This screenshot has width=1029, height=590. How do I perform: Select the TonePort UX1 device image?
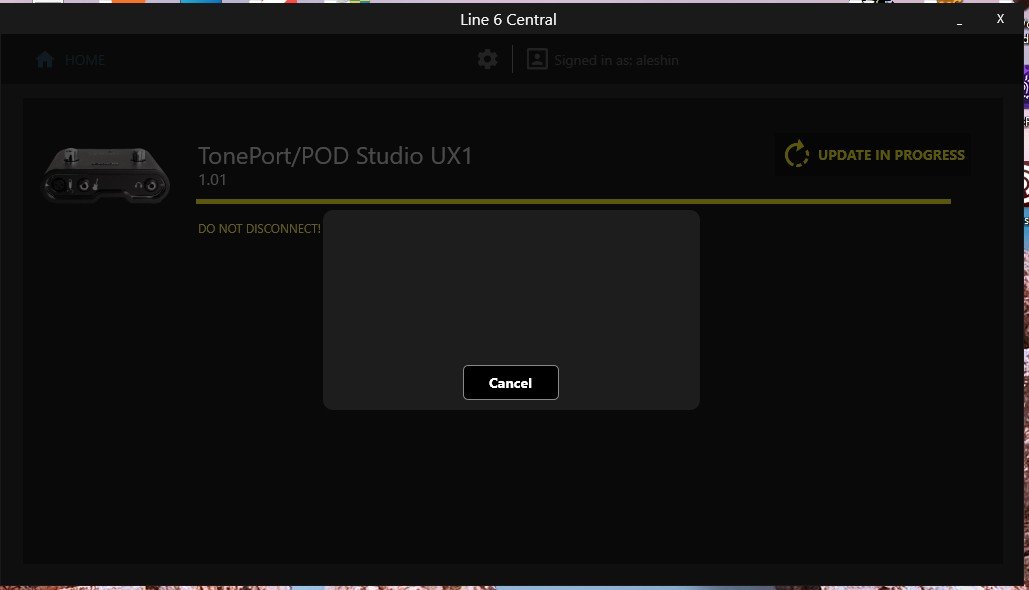[x=106, y=174]
